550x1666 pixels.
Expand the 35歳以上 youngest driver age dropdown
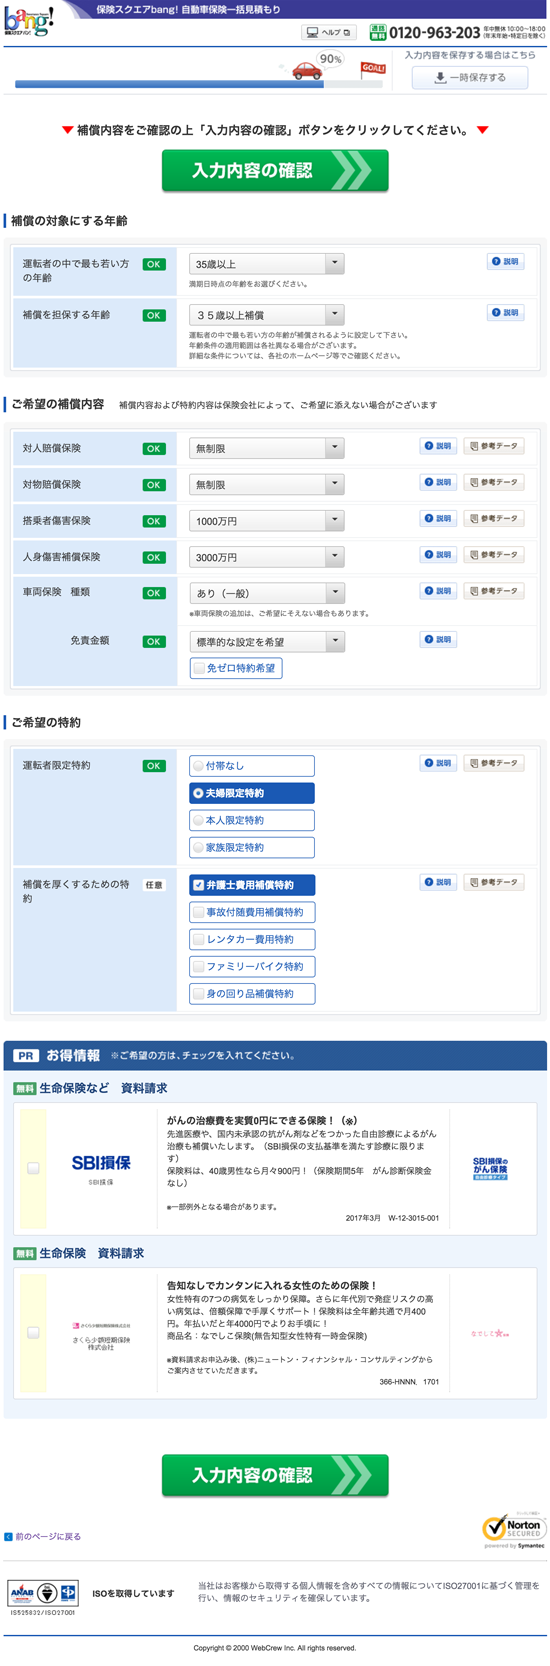coord(267,264)
